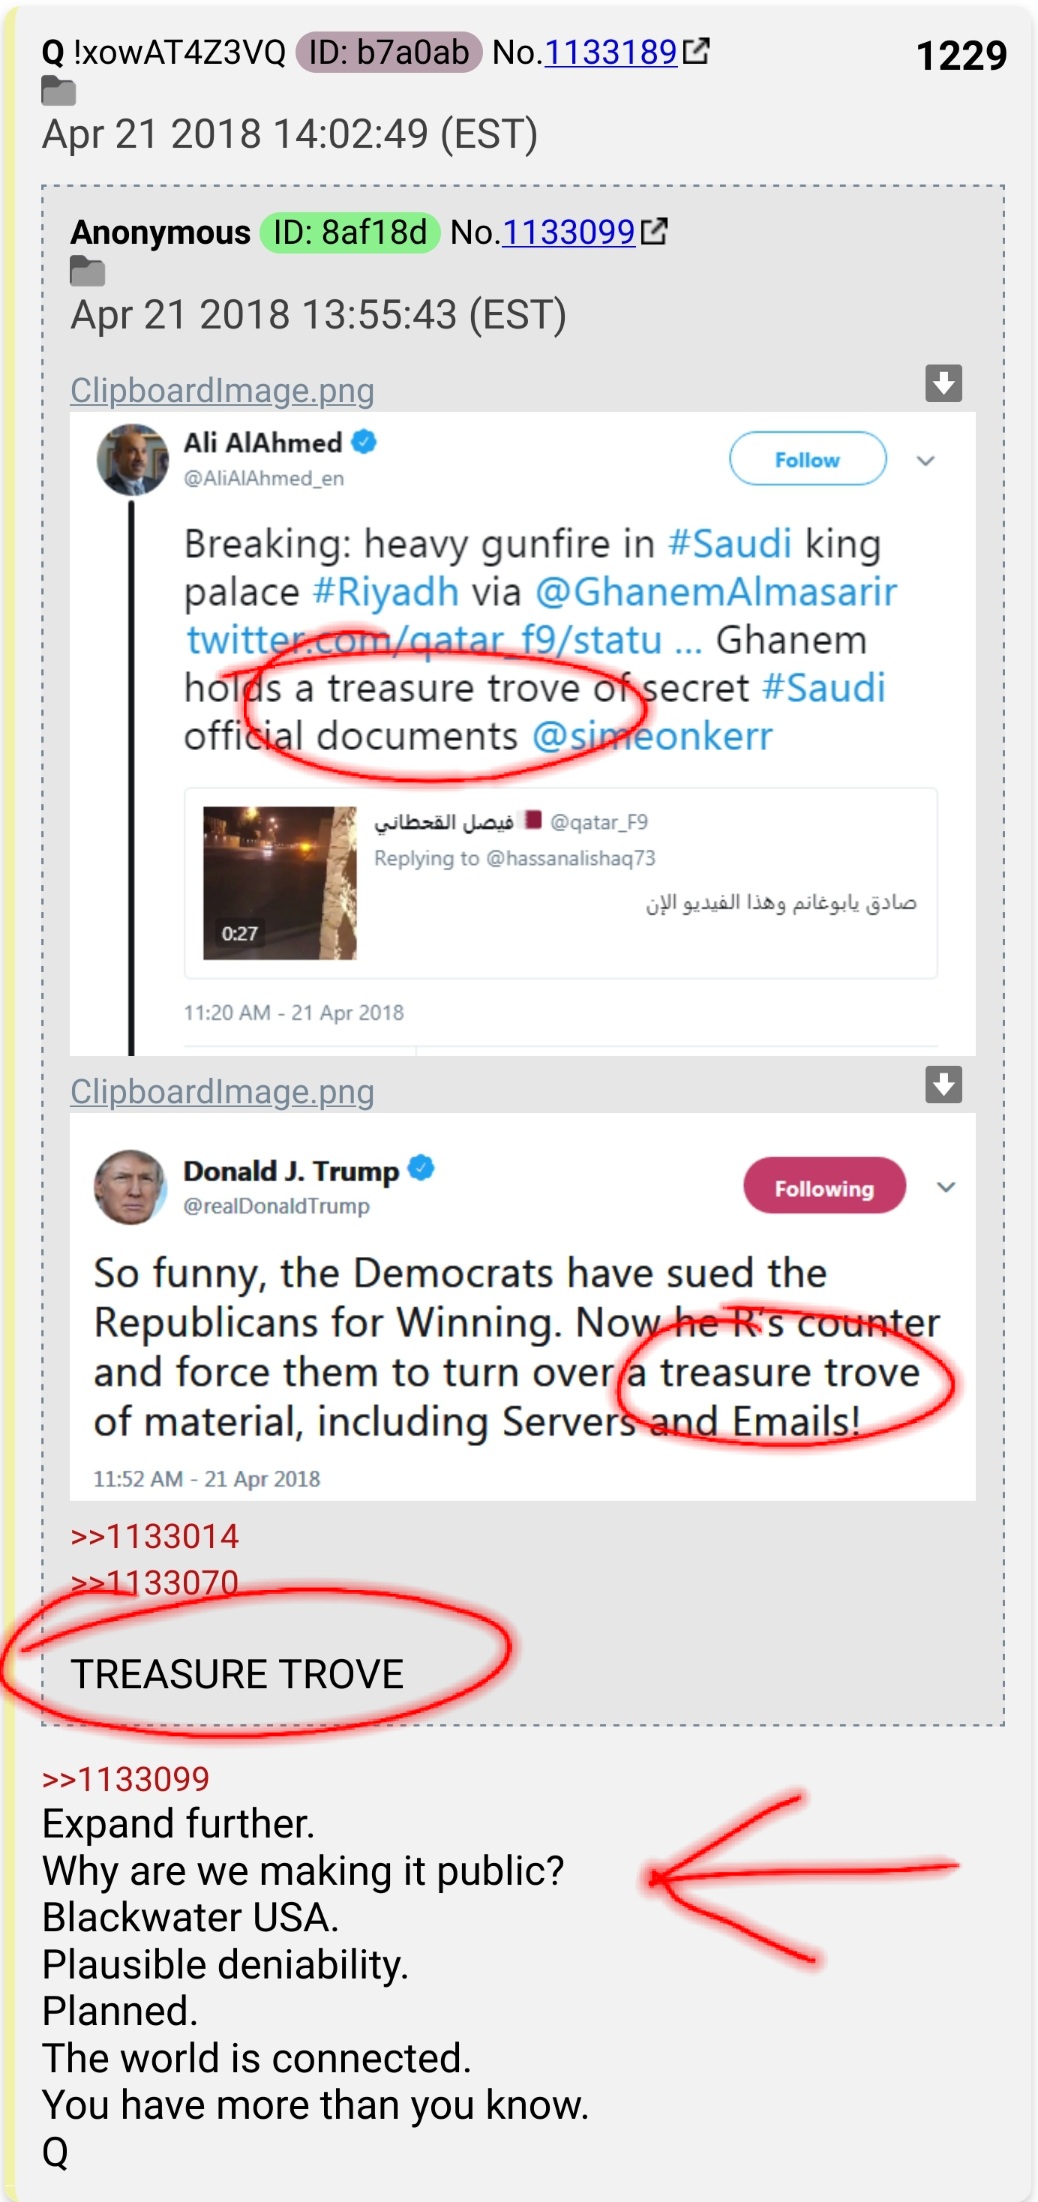Follow quoted reference >>1133099 in Q reply
The image size is (1038, 2202).
(126, 1779)
